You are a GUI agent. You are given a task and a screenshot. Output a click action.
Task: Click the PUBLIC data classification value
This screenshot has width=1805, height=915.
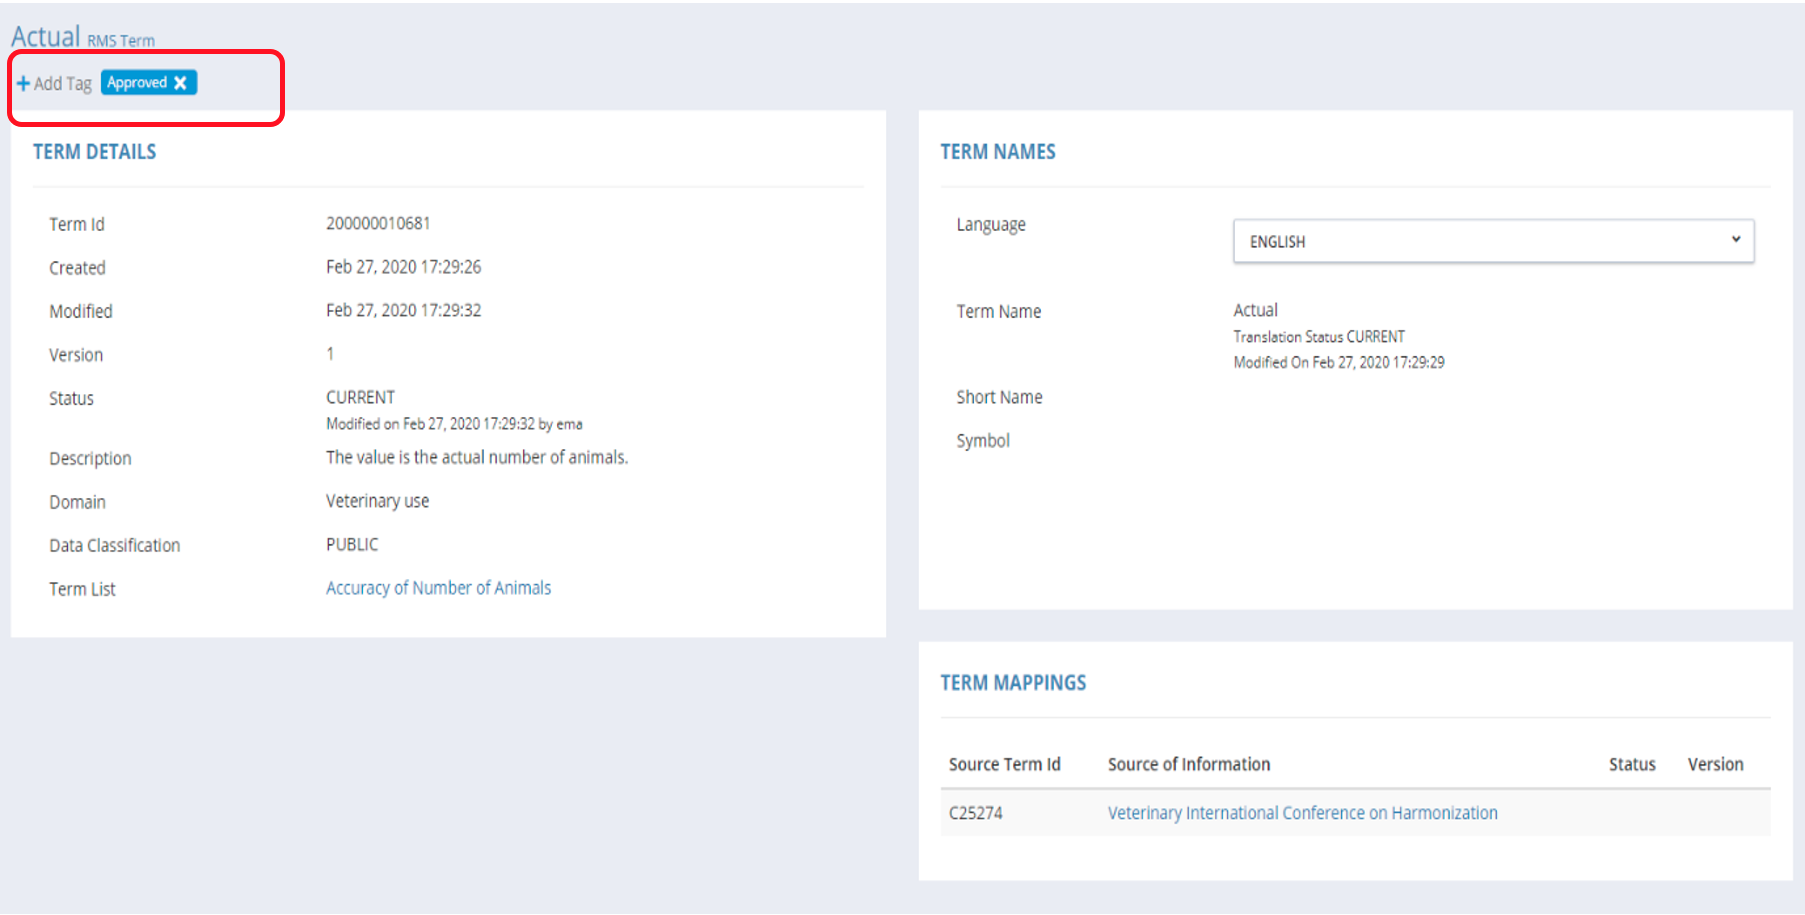352,544
